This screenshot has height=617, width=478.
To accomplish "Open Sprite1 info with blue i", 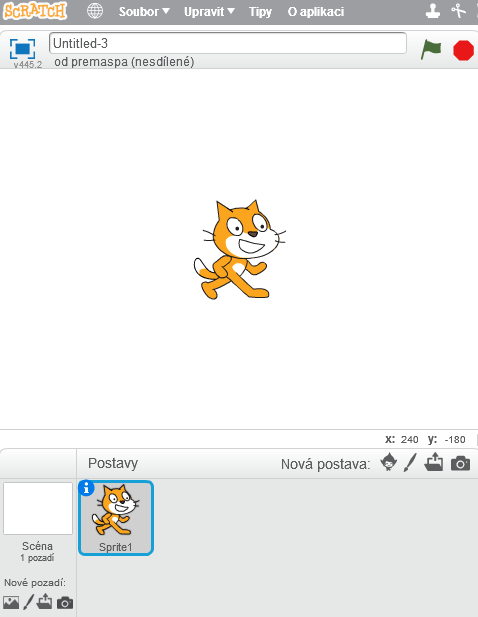I will 86,488.
